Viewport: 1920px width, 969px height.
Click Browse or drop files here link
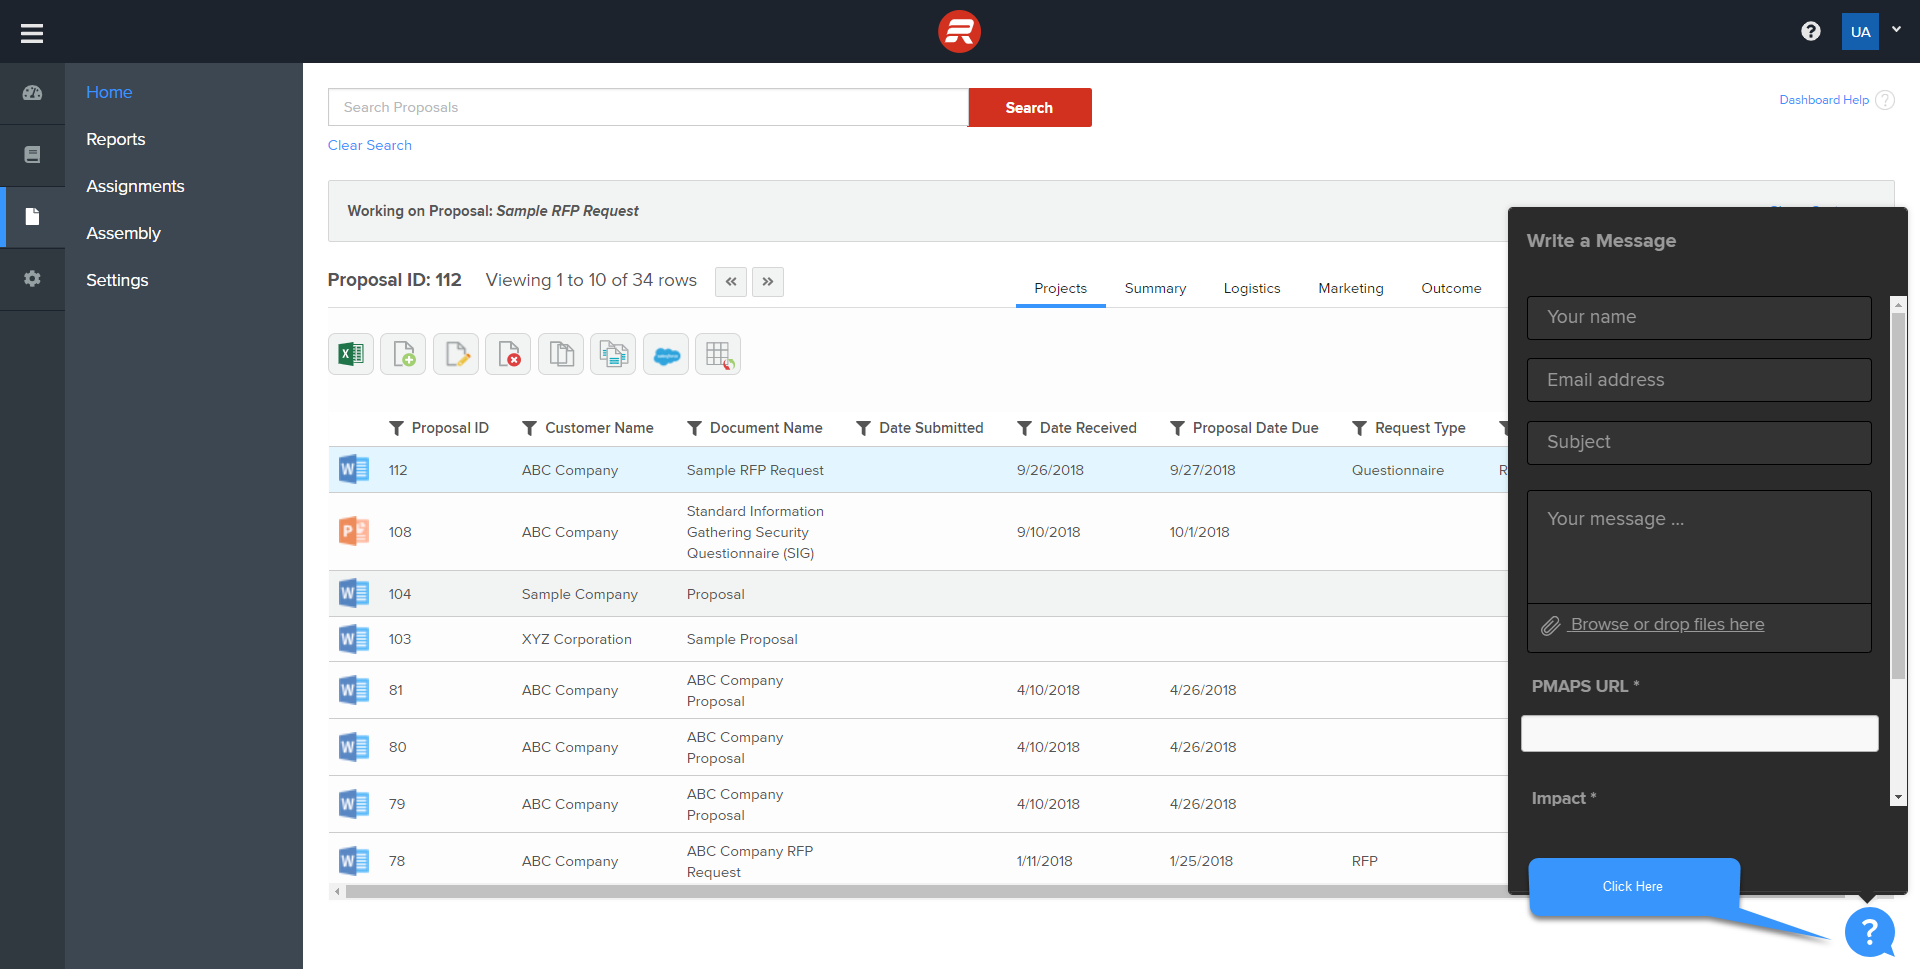(1667, 624)
